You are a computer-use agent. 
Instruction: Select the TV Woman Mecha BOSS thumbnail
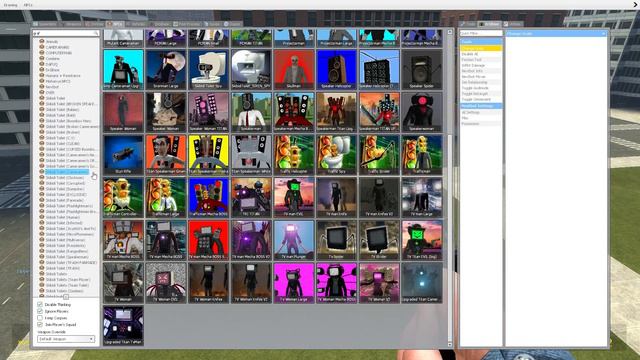tap(337, 282)
